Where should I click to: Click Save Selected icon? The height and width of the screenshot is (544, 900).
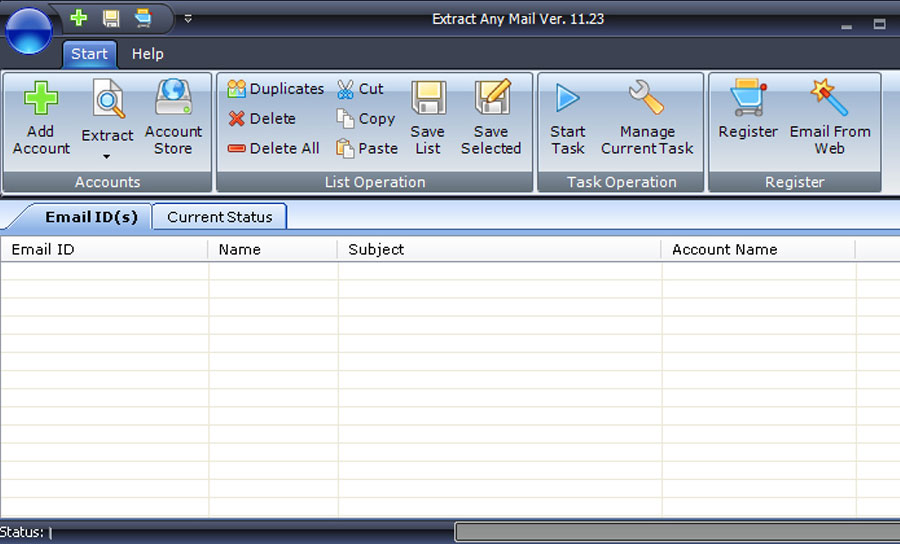coord(491,99)
